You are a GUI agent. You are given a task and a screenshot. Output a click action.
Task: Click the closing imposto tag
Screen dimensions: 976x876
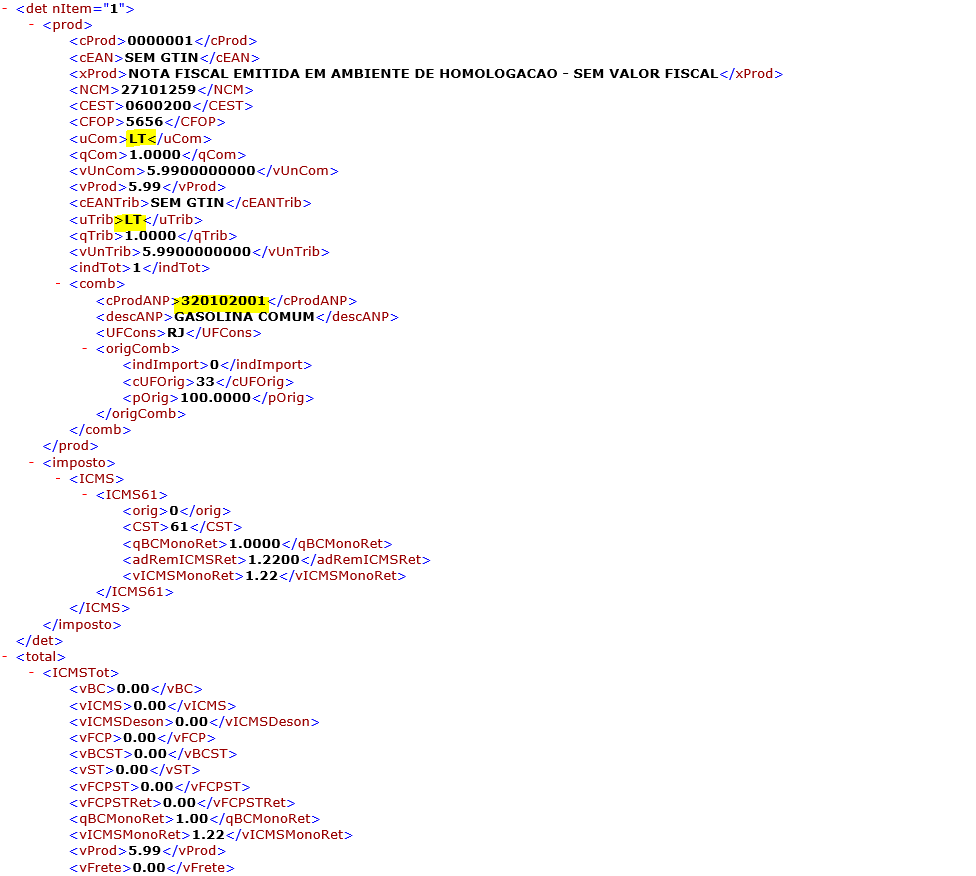82,625
